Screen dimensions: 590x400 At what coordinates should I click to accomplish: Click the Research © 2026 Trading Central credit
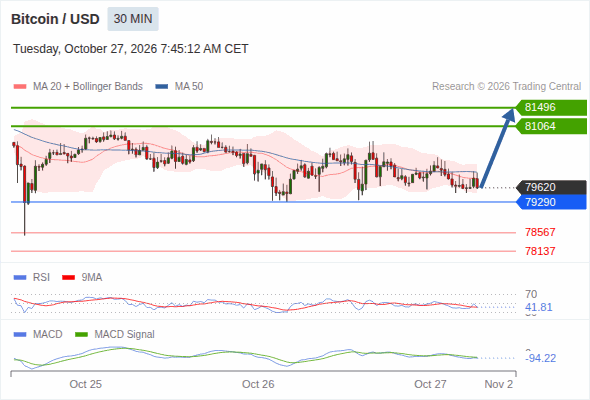tap(506, 87)
